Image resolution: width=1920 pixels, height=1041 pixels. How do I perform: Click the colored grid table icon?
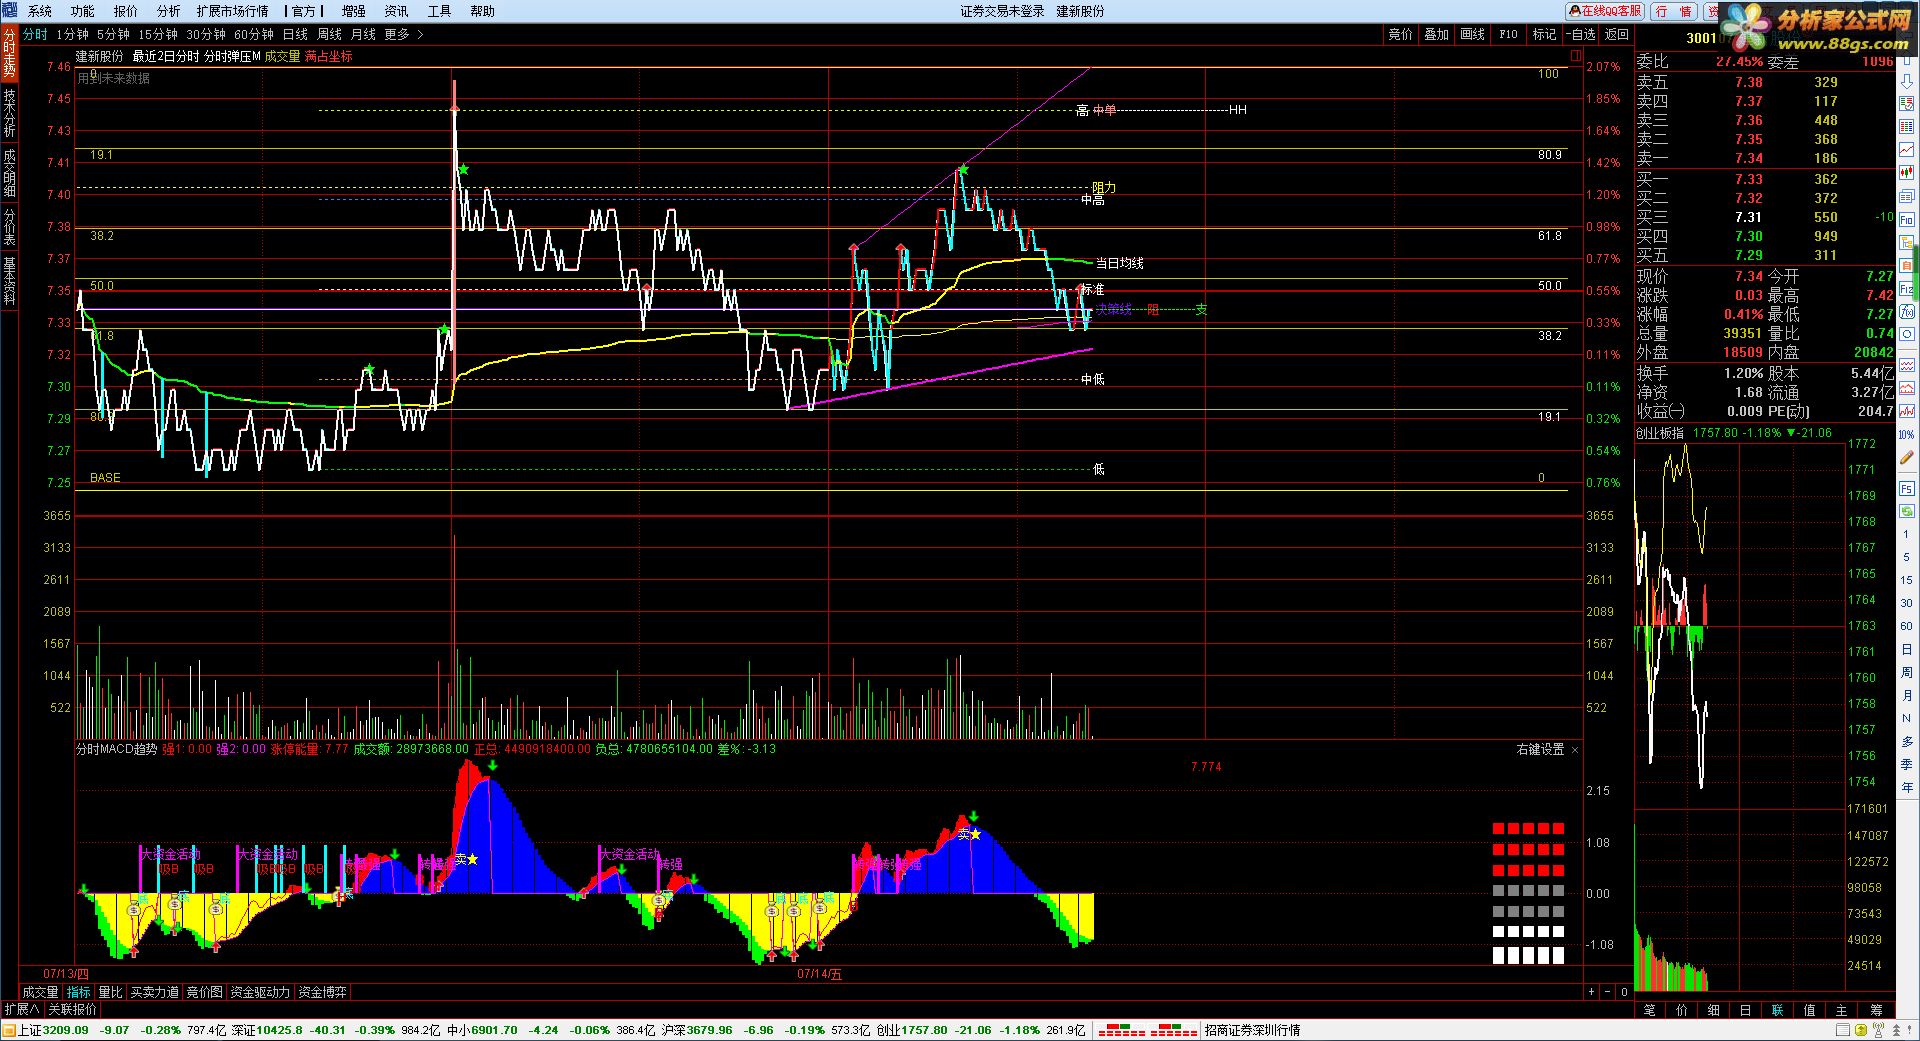click(x=1907, y=125)
